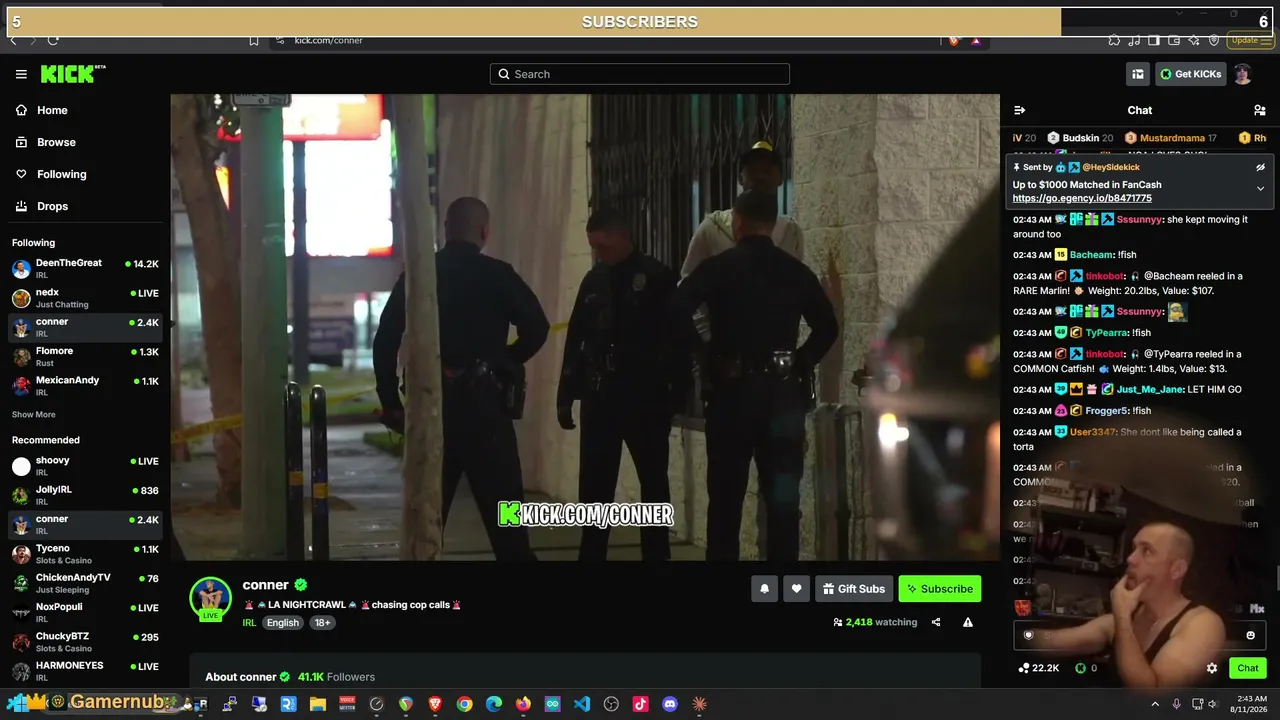
Task: Focus the Search input field
Action: point(640,74)
